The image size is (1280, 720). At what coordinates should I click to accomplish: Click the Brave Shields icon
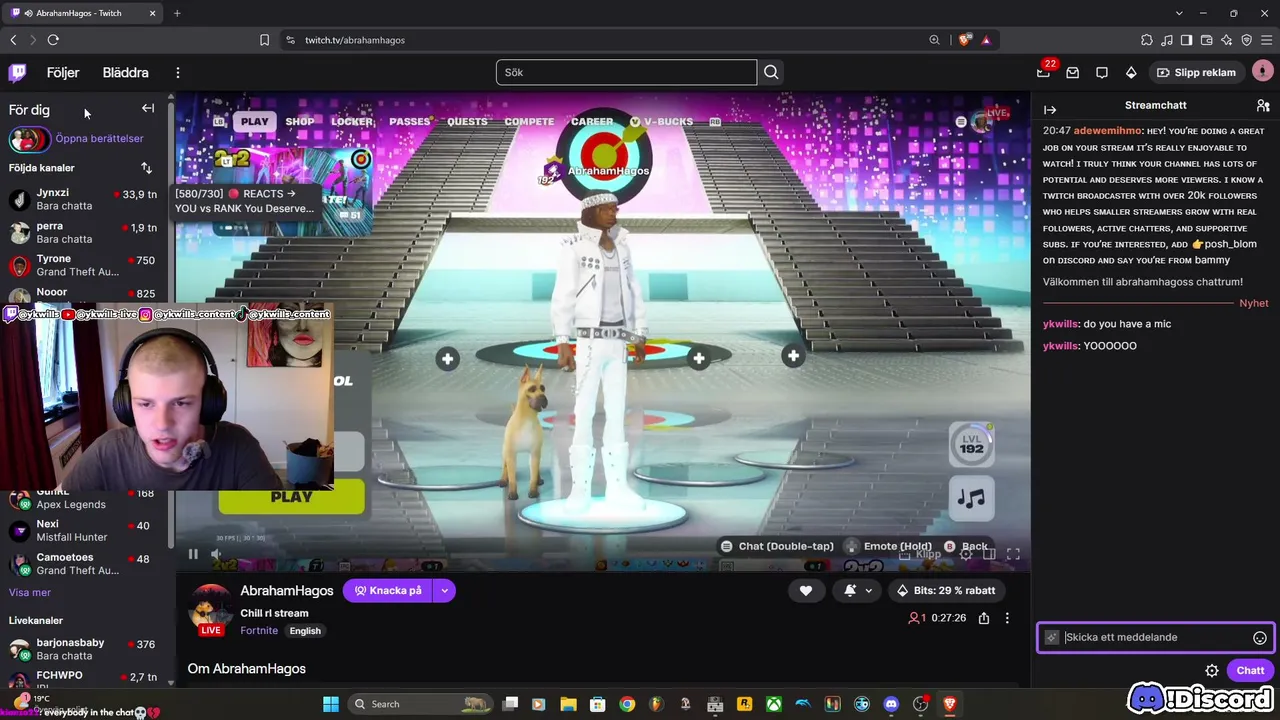964,40
